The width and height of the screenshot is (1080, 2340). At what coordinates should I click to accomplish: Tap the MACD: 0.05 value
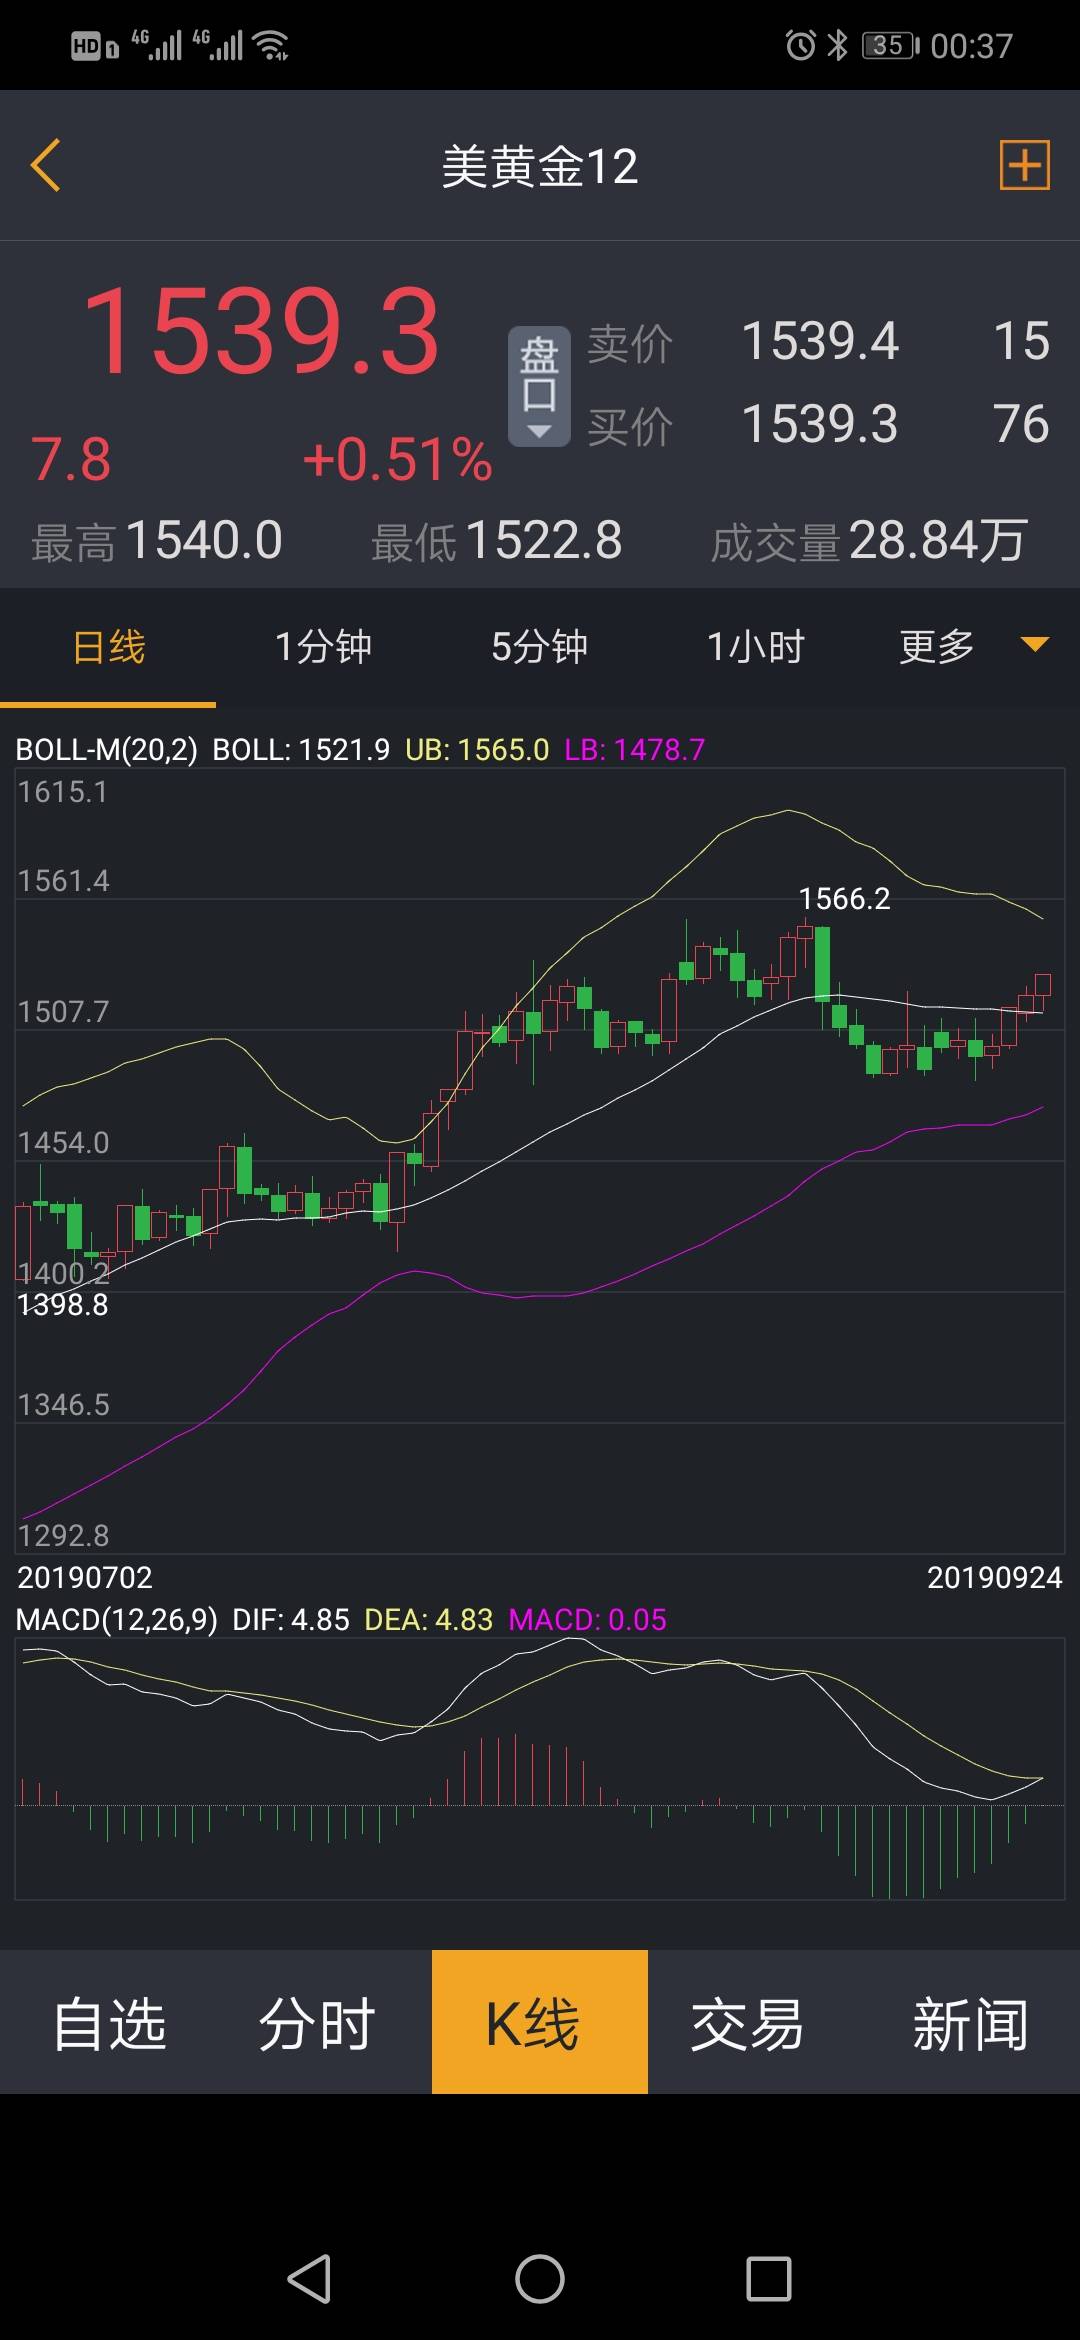tap(588, 1620)
